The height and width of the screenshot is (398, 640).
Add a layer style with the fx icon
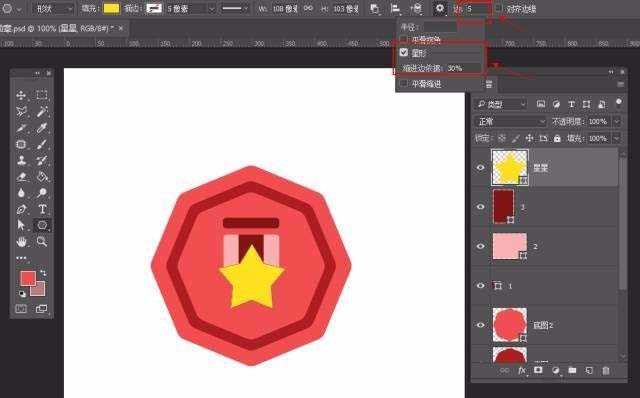[x=522, y=370]
